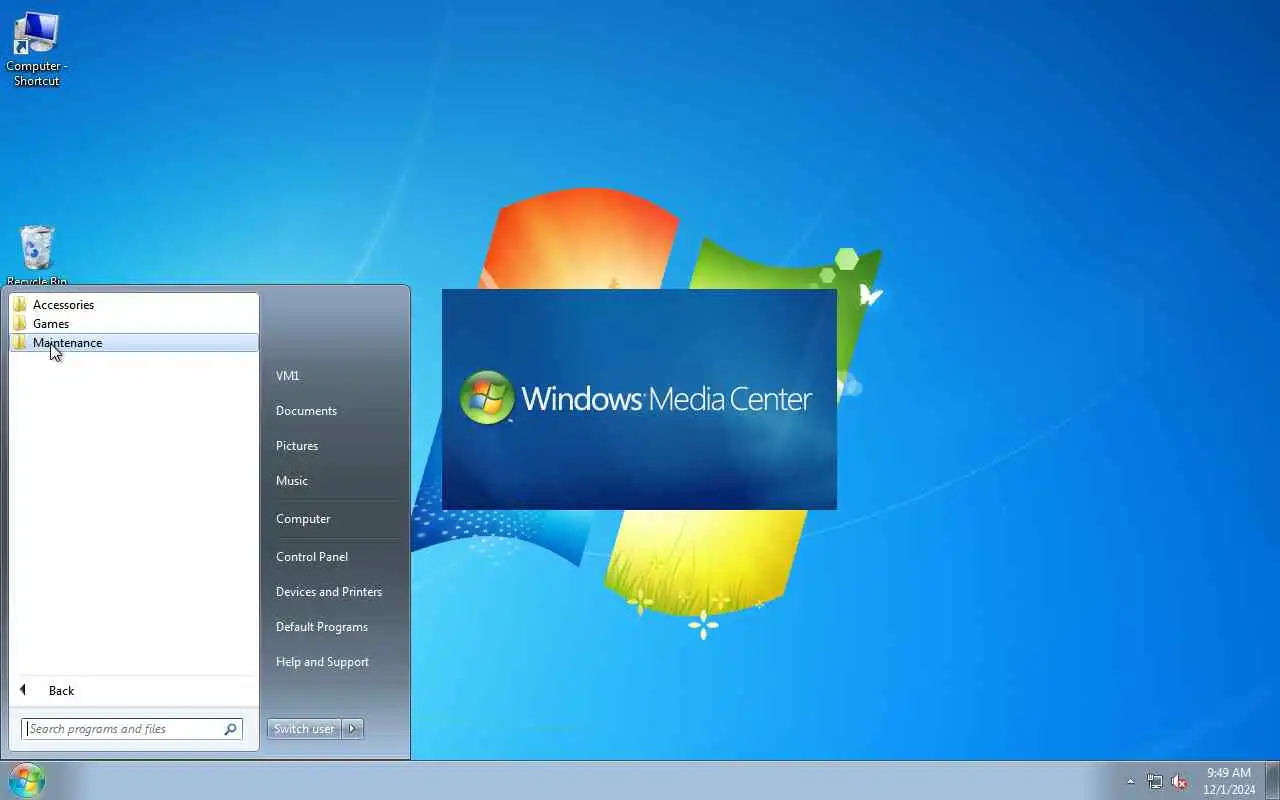
Task: Select the Computer shortcut desktop icon
Action: [x=36, y=48]
